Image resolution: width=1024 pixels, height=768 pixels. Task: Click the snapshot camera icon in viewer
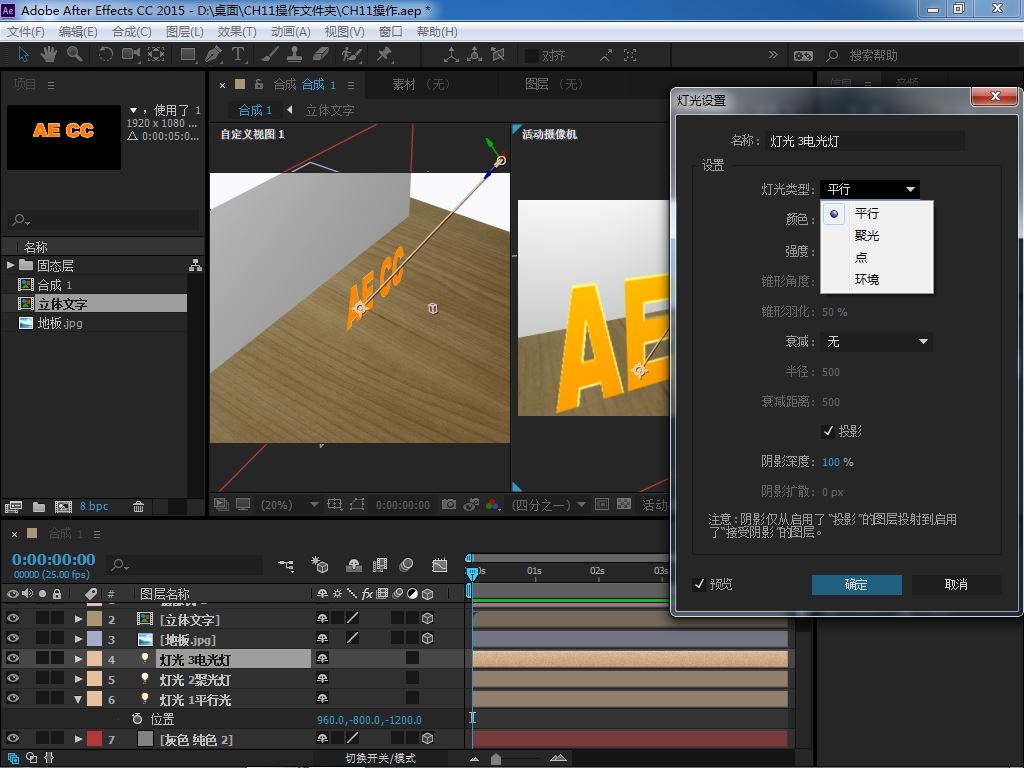click(x=449, y=504)
